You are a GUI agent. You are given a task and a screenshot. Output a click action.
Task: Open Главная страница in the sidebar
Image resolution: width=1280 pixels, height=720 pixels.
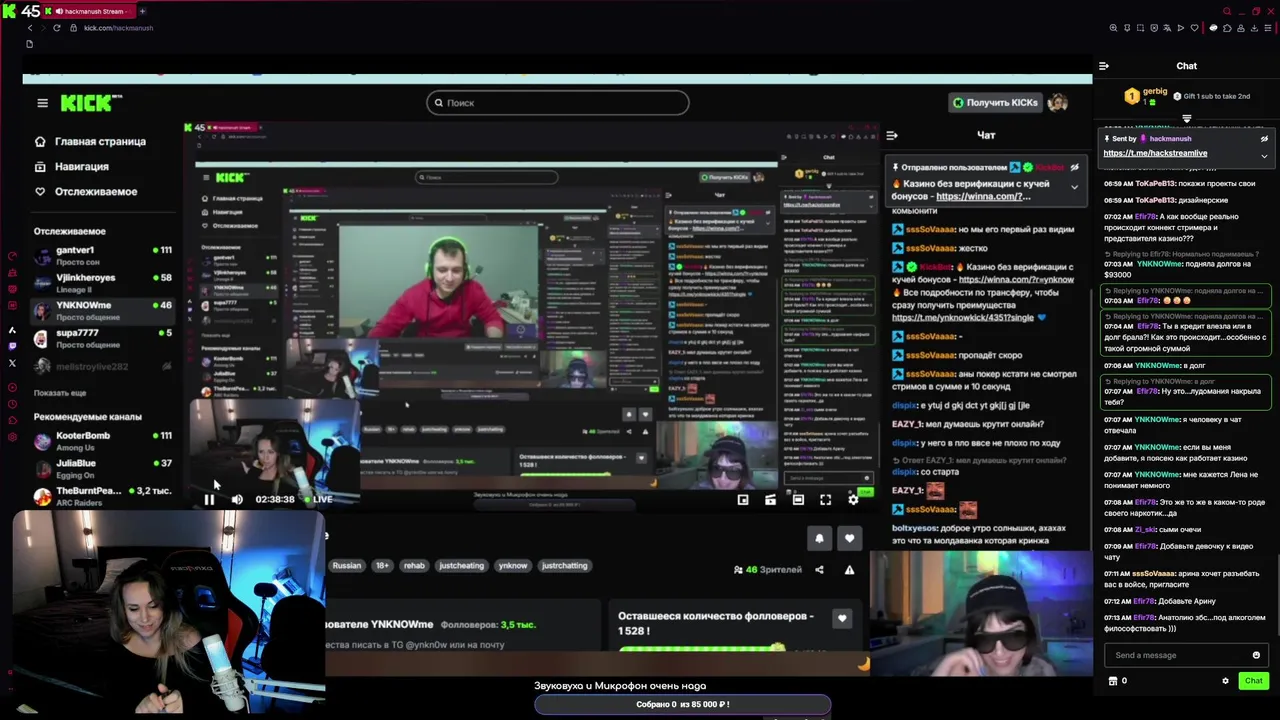tap(100, 142)
